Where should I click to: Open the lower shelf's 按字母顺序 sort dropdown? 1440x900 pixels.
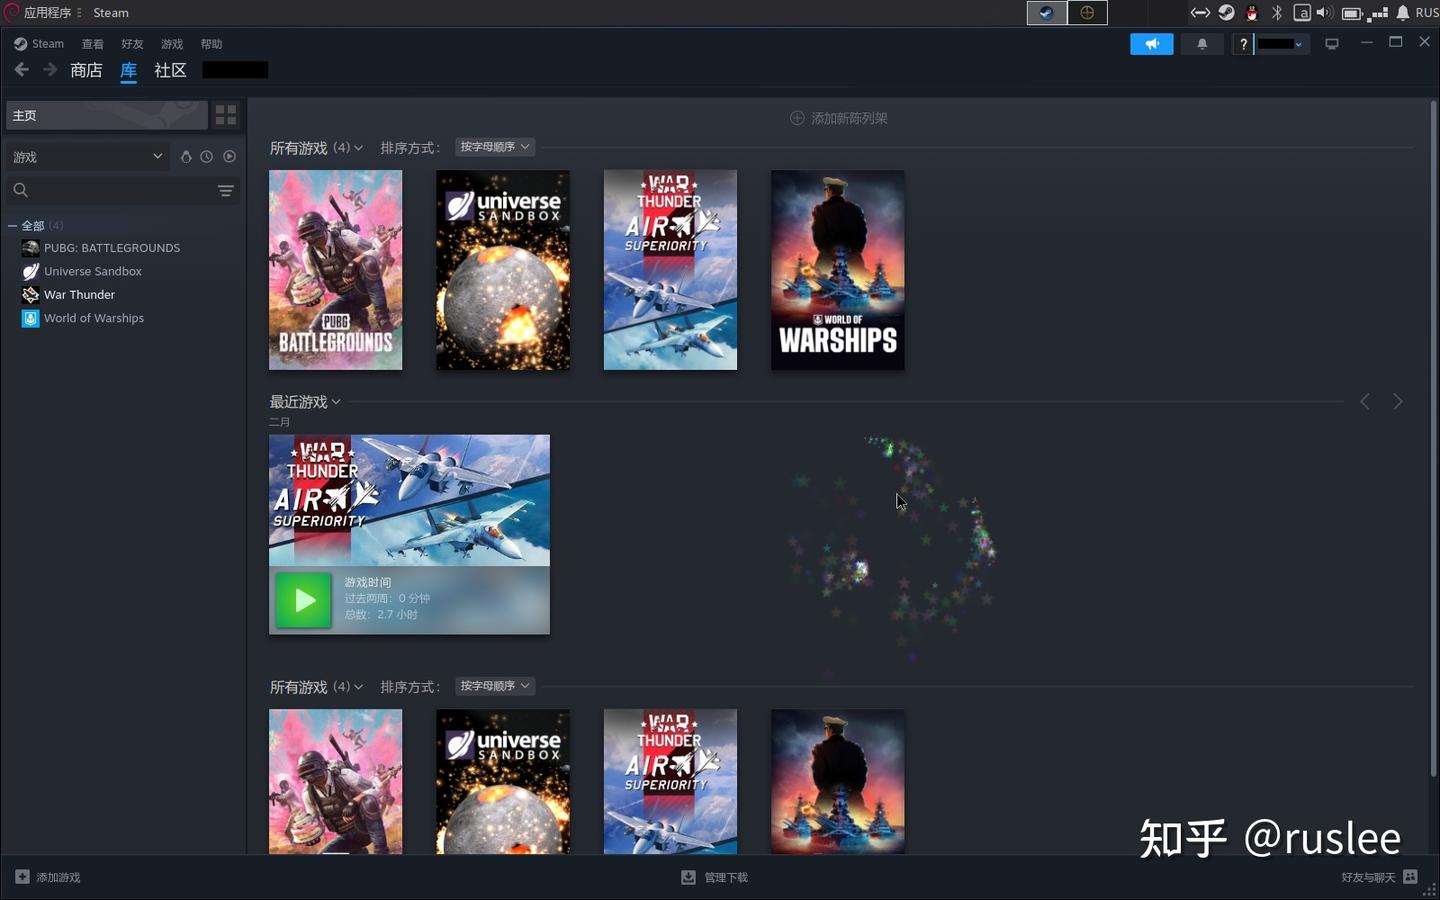495,686
